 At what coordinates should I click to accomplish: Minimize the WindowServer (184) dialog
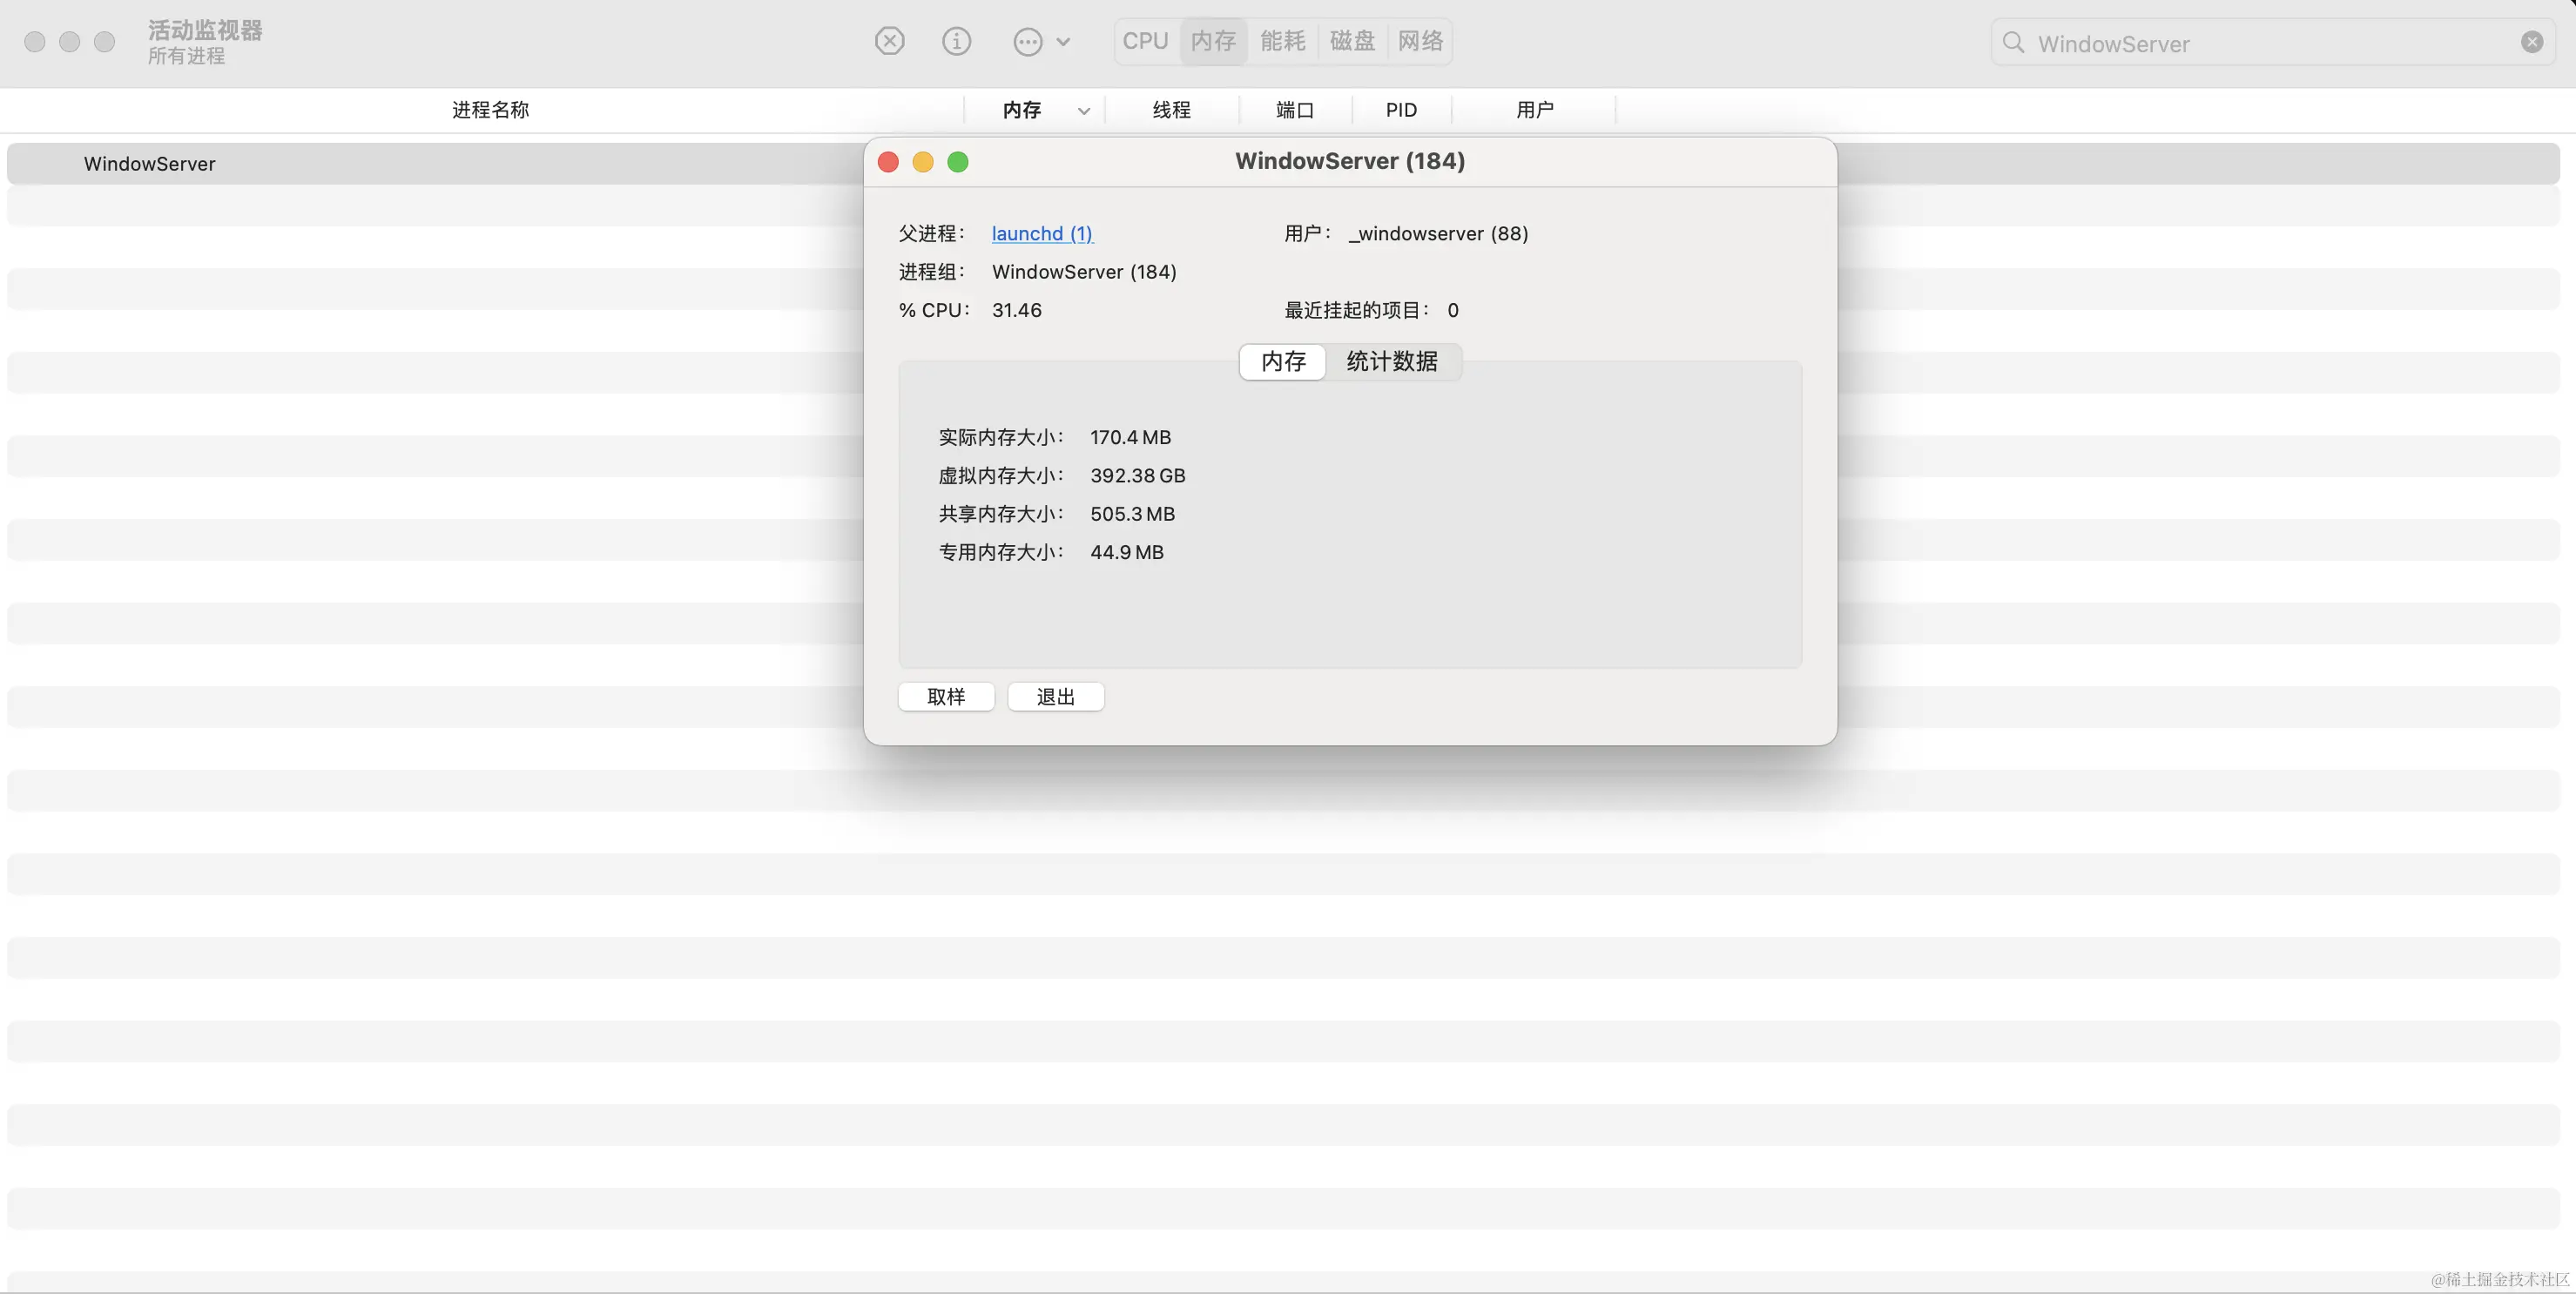click(x=923, y=162)
